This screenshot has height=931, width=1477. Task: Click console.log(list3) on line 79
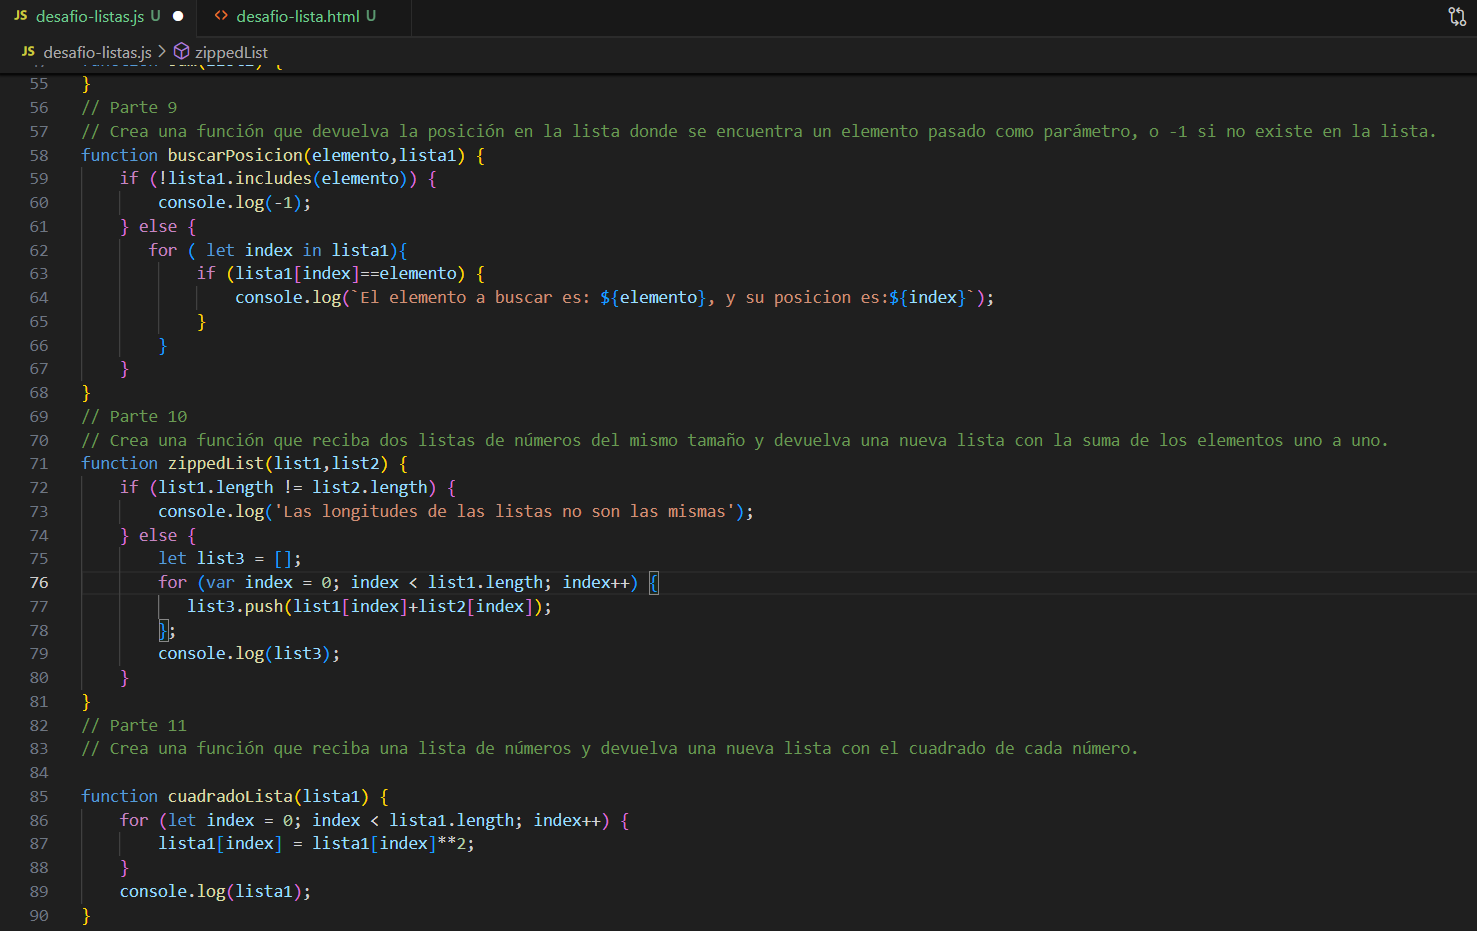tap(249, 653)
